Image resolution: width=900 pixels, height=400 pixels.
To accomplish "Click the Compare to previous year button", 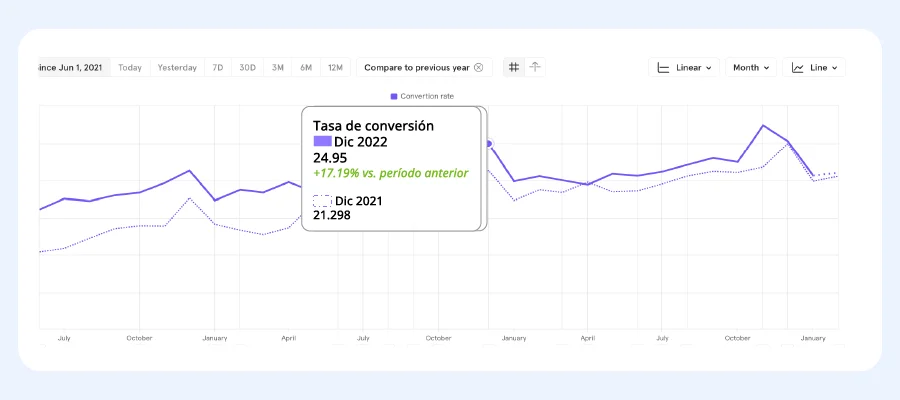I will point(416,68).
